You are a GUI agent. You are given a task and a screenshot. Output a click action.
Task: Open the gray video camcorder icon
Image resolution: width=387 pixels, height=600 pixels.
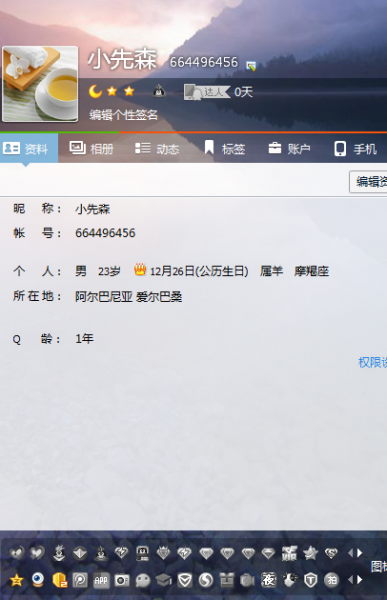tap(247, 580)
